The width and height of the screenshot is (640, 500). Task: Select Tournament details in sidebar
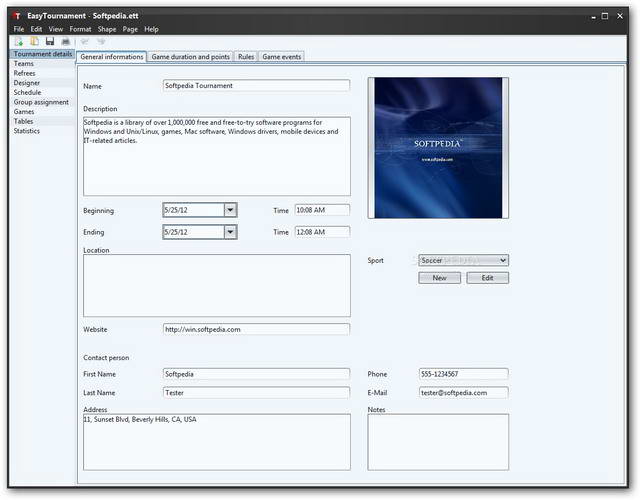point(42,54)
